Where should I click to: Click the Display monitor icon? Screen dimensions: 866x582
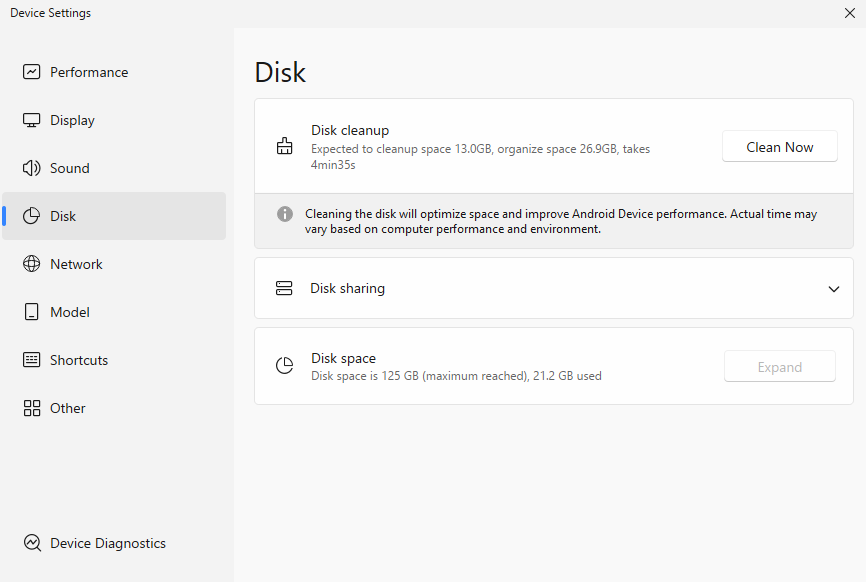(32, 120)
